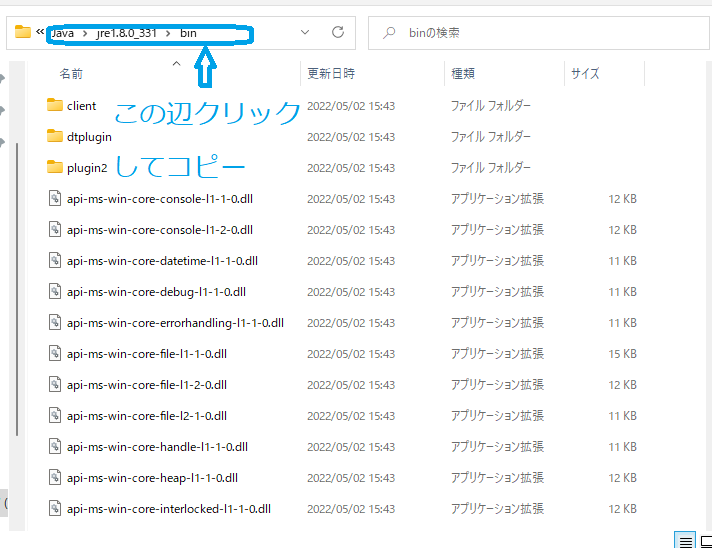Click the 15 KB size of file-l1-1-0.dll
Screen dimensions: 712x548
pos(623,354)
